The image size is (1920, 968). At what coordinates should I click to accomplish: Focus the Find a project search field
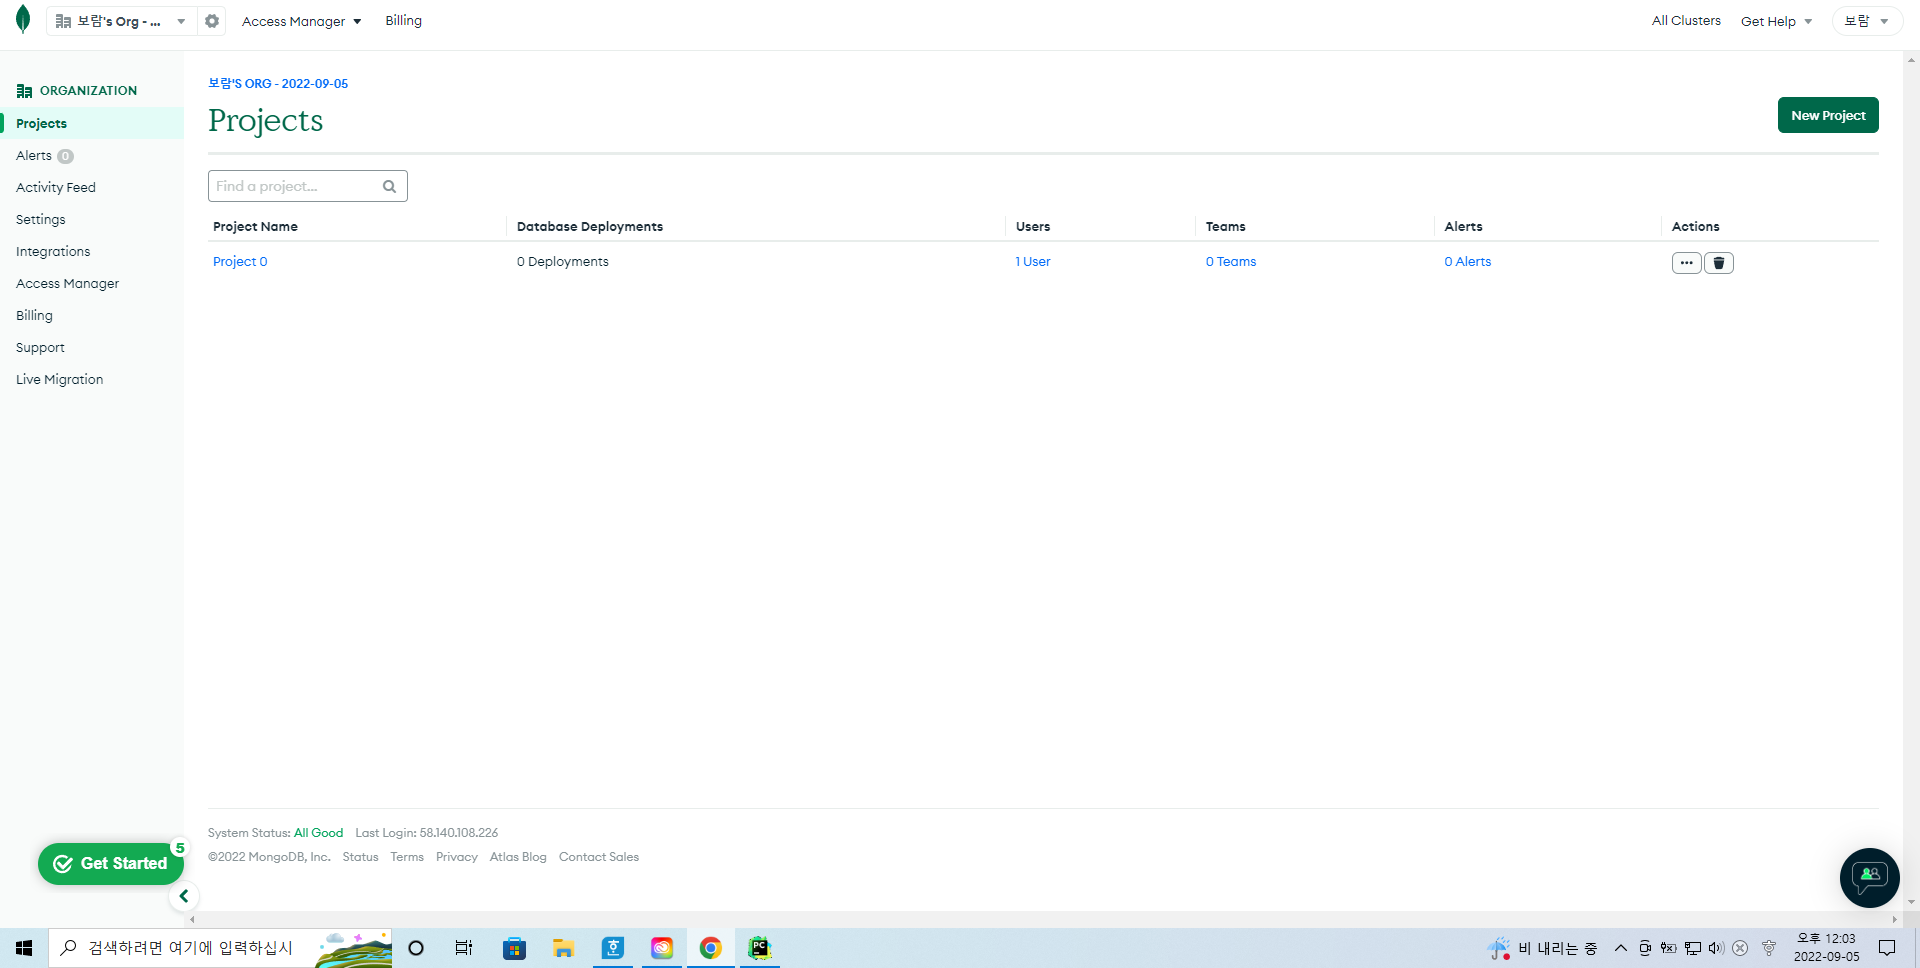(308, 186)
